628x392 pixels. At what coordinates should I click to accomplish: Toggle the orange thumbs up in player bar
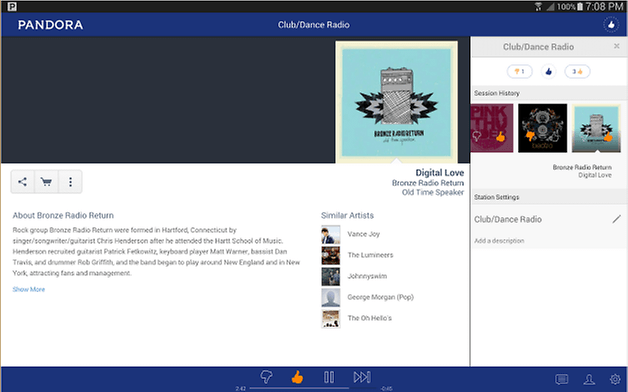pos(297,377)
